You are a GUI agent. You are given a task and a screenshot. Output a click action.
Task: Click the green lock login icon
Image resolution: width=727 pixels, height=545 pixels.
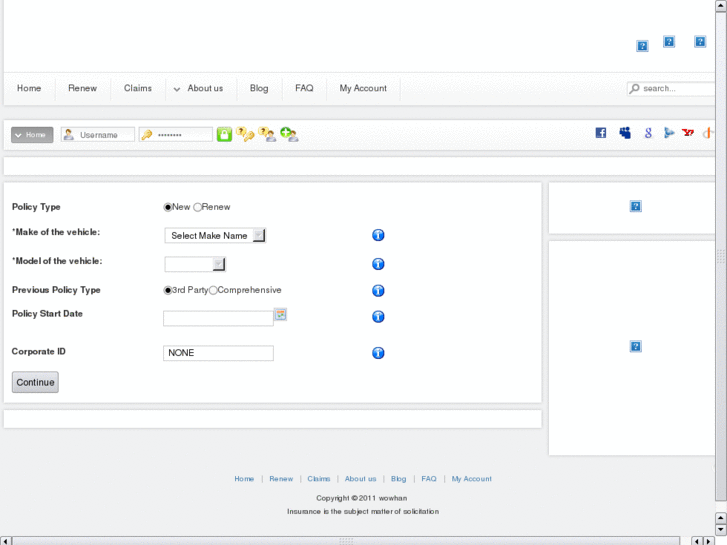(224, 134)
